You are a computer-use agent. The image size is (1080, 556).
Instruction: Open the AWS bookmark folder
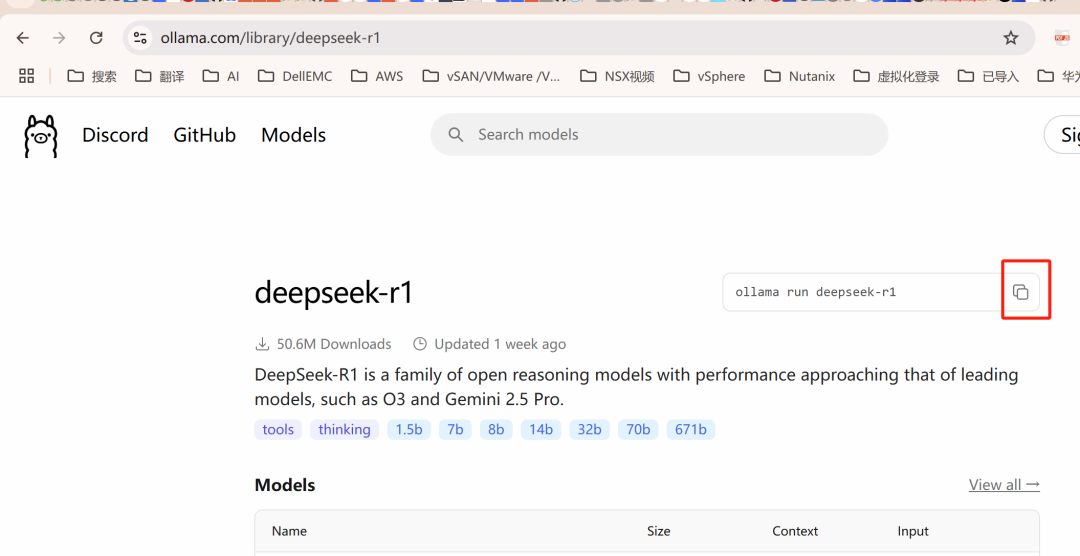(377, 76)
